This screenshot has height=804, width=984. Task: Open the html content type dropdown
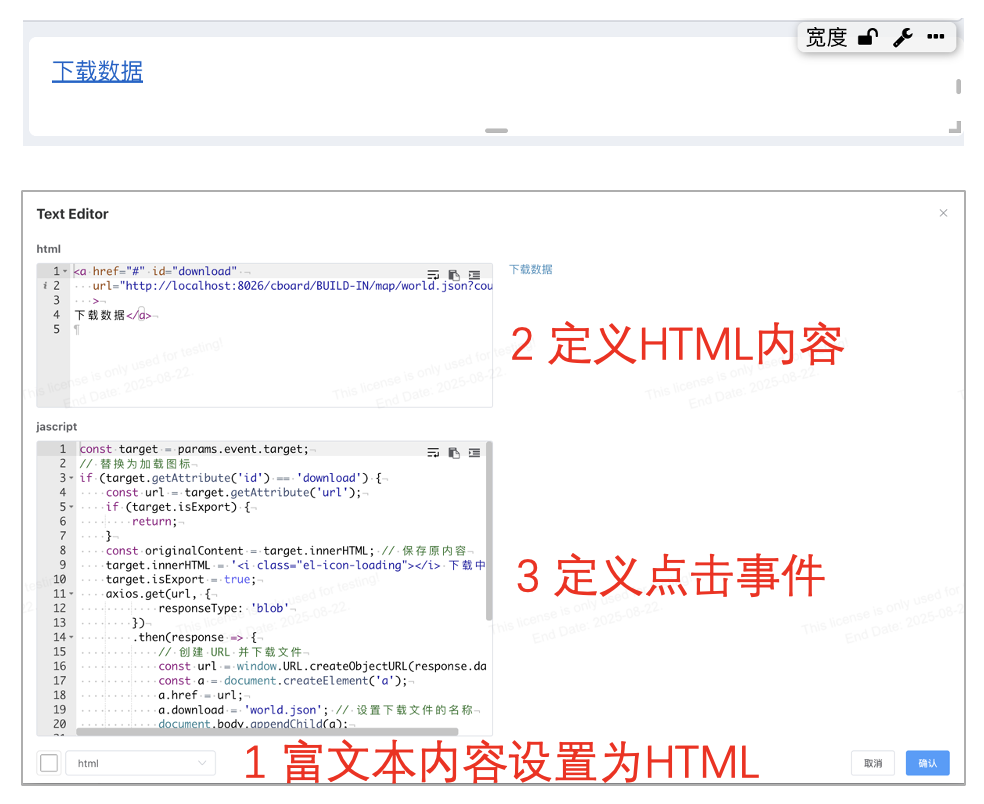point(140,763)
